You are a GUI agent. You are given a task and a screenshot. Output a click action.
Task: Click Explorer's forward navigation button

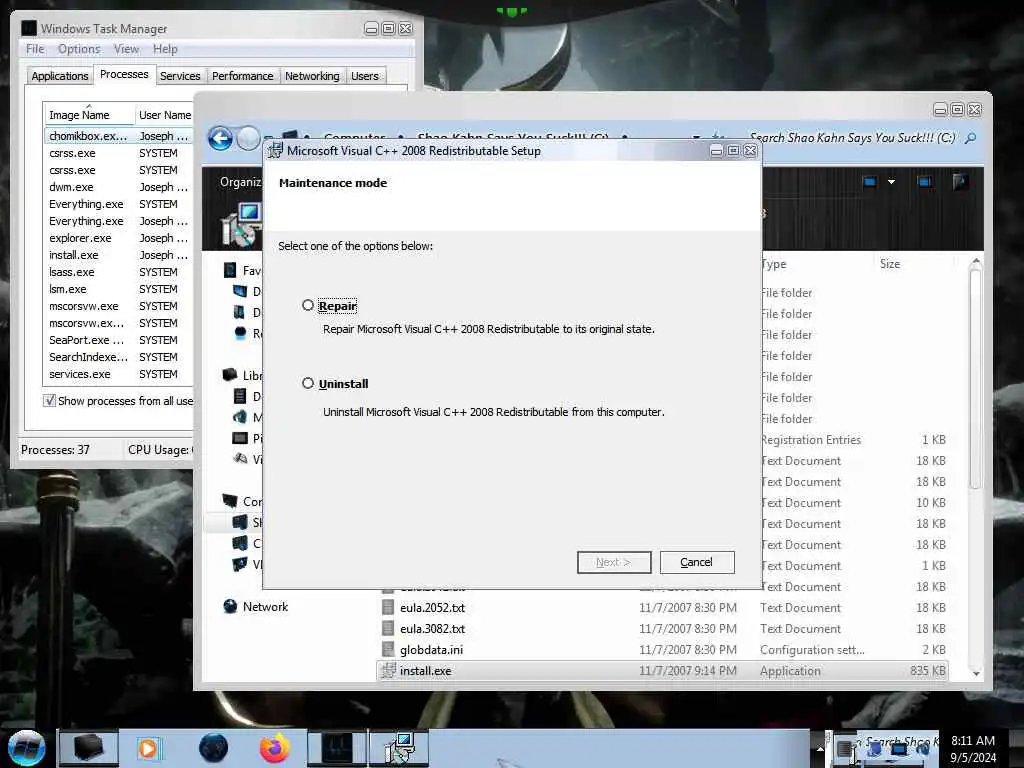click(x=248, y=138)
